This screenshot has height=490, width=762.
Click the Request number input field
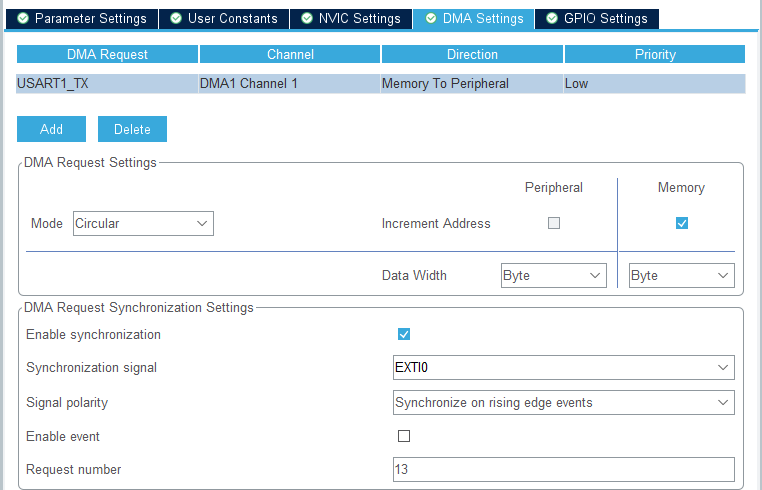pyautogui.click(x=564, y=470)
